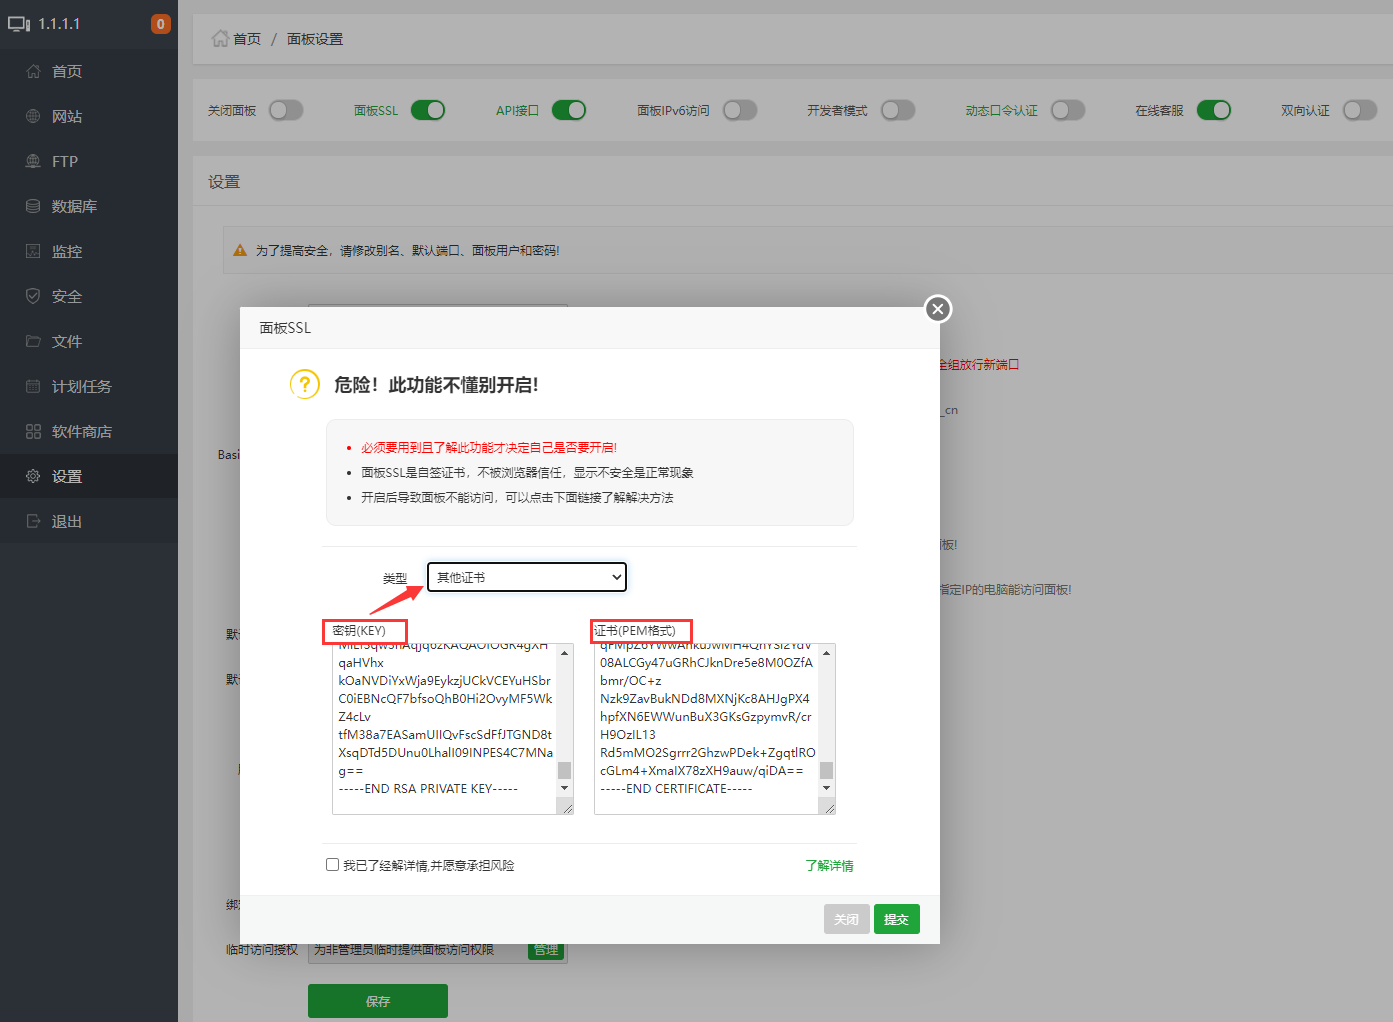
Task: Open 计划任务 in the sidebar menu
Action: pos(89,386)
